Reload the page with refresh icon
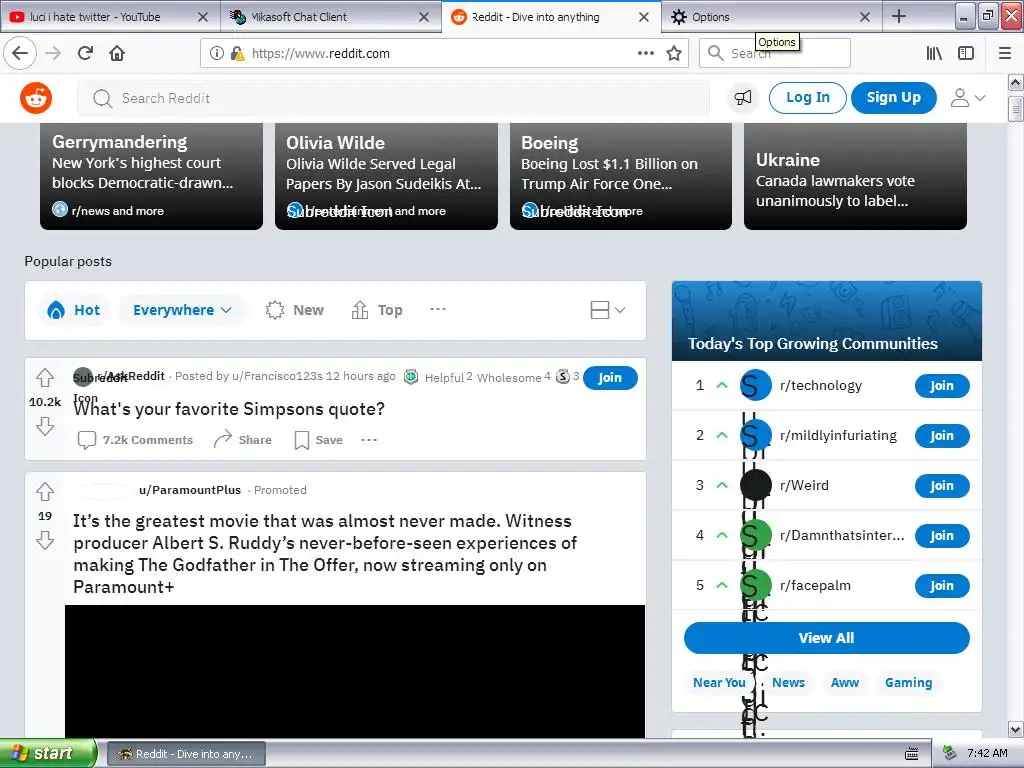The image size is (1024, 768). tap(85, 53)
